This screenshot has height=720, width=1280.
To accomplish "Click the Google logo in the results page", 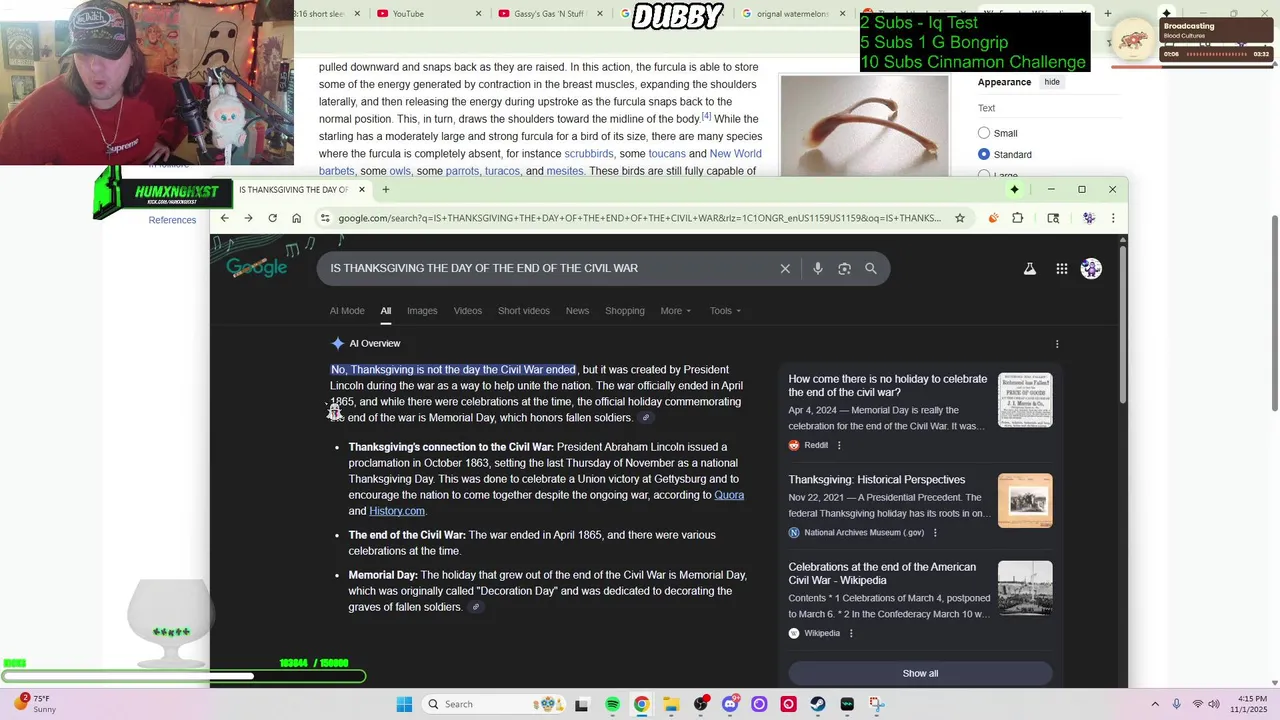I will 257,267.
